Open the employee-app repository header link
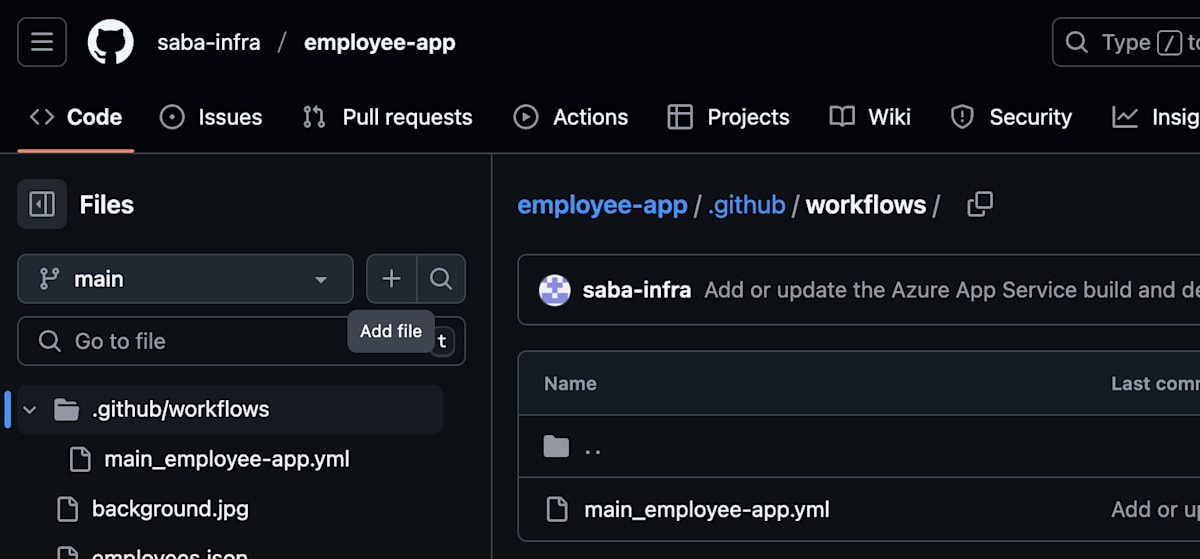The image size is (1200, 559). coord(380,42)
